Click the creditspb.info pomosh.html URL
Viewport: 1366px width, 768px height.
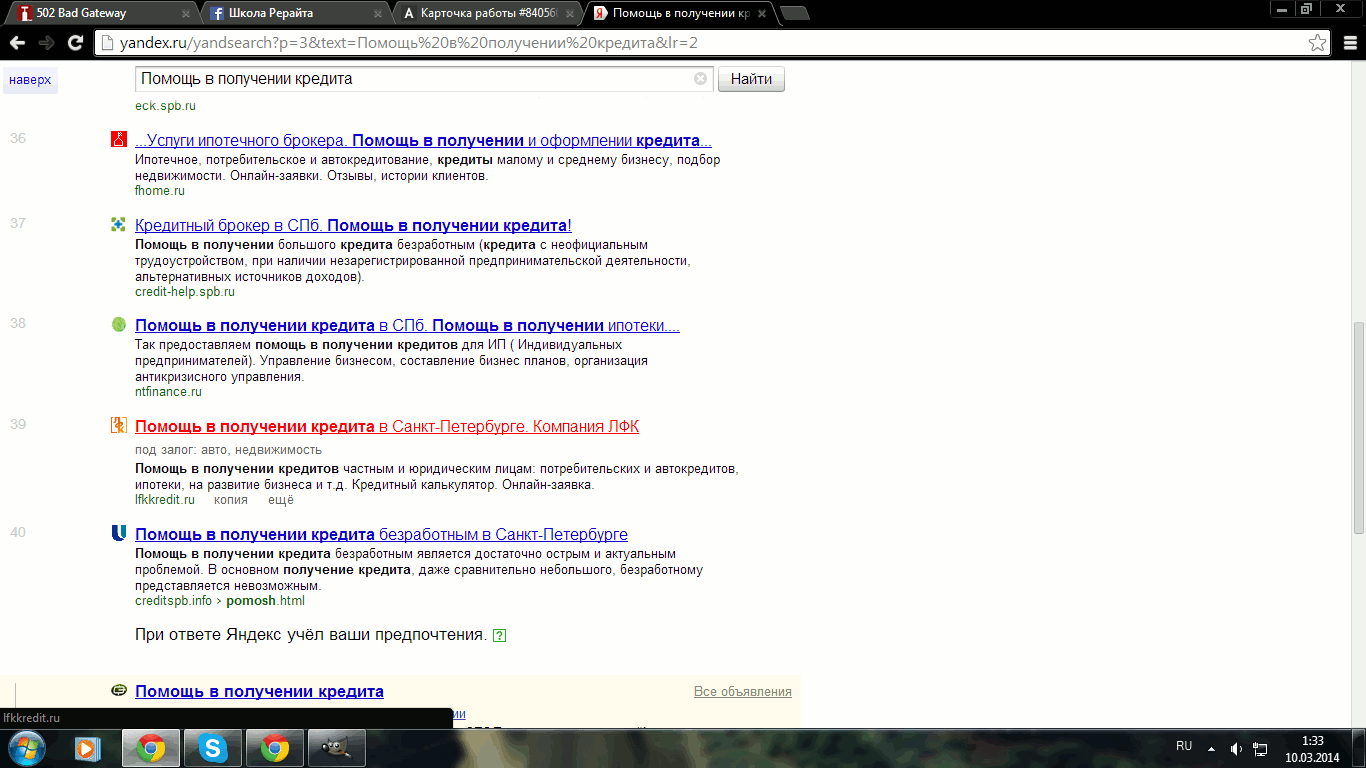(x=220, y=601)
